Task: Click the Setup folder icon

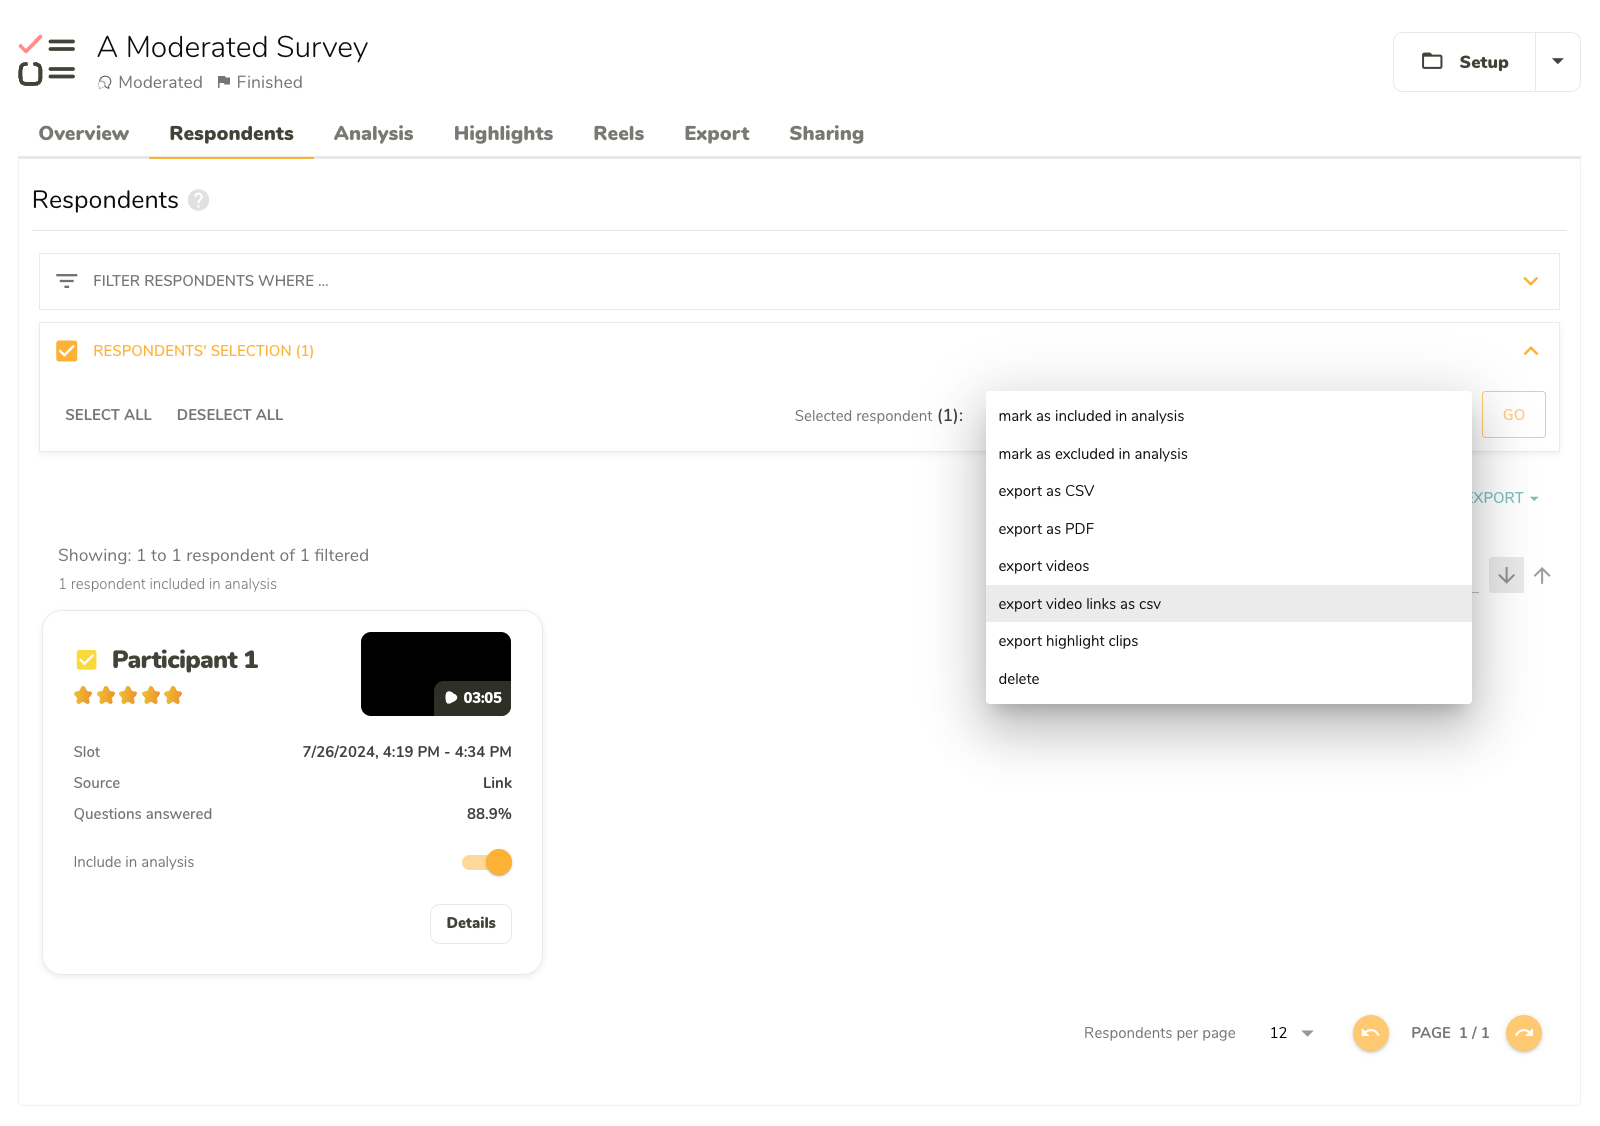Action: (x=1432, y=61)
